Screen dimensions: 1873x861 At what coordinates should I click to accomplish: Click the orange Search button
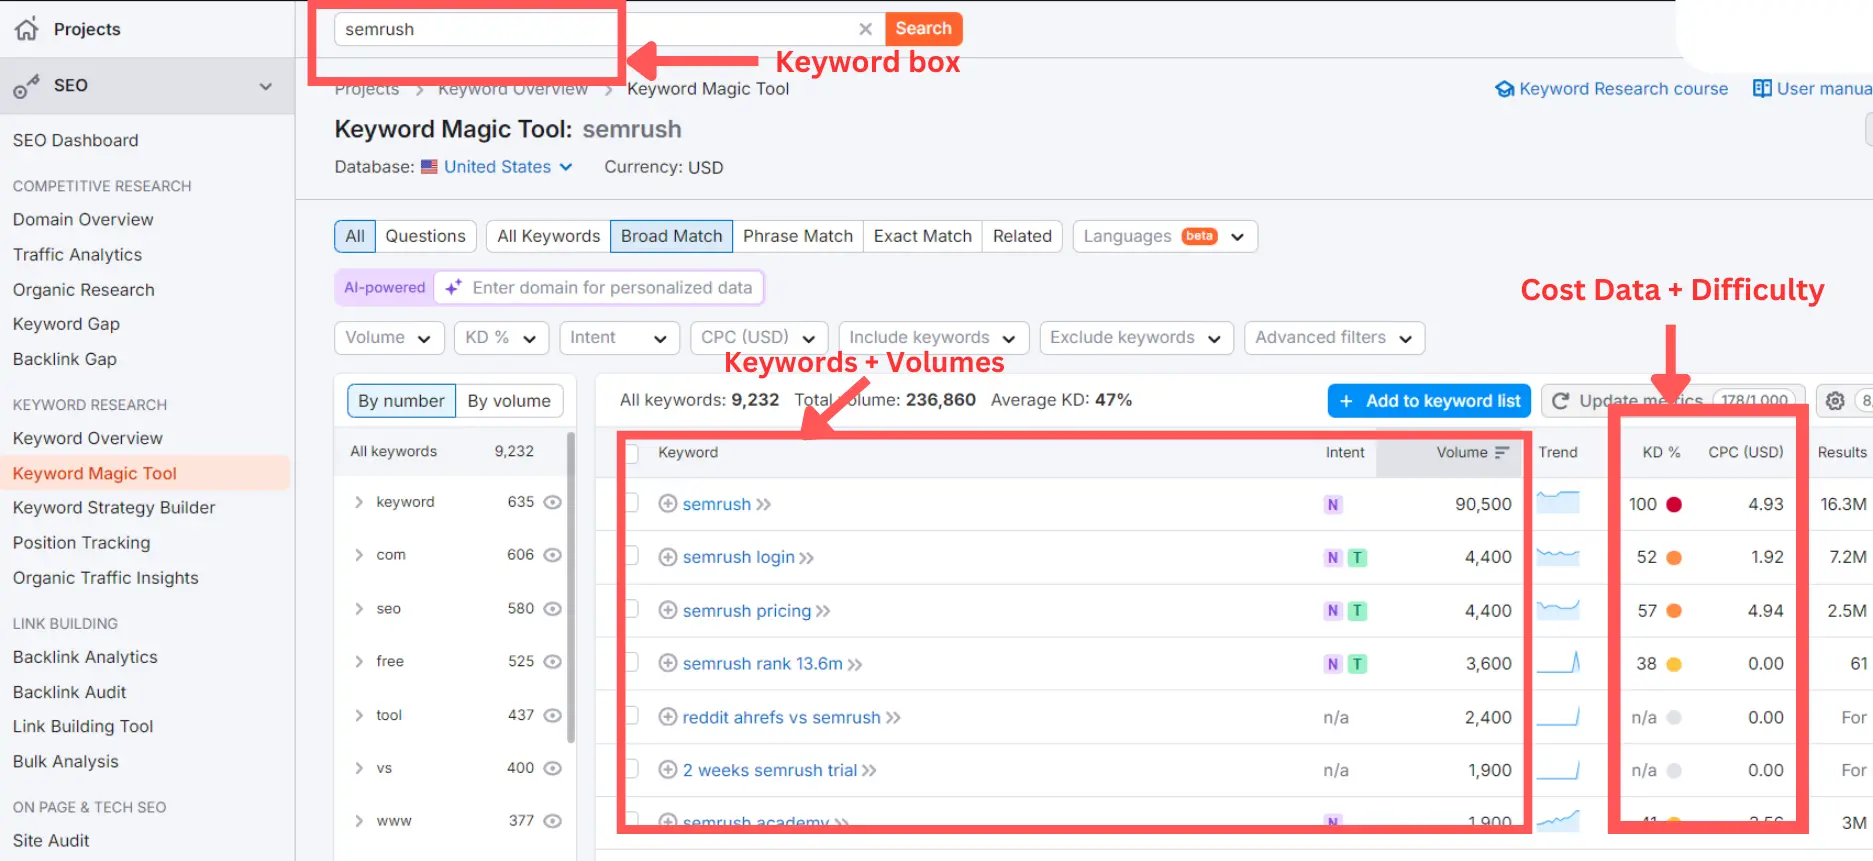point(923,29)
